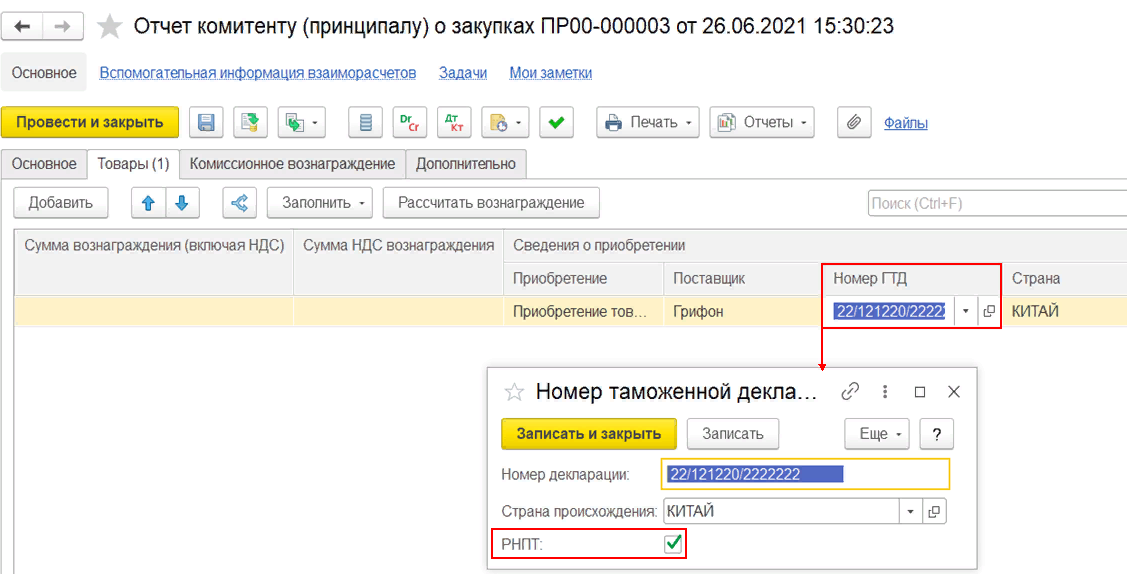The height and width of the screenshot is (575, 1127).
Task: Switch to the Дополнительно tab
Action: [466, 164]
